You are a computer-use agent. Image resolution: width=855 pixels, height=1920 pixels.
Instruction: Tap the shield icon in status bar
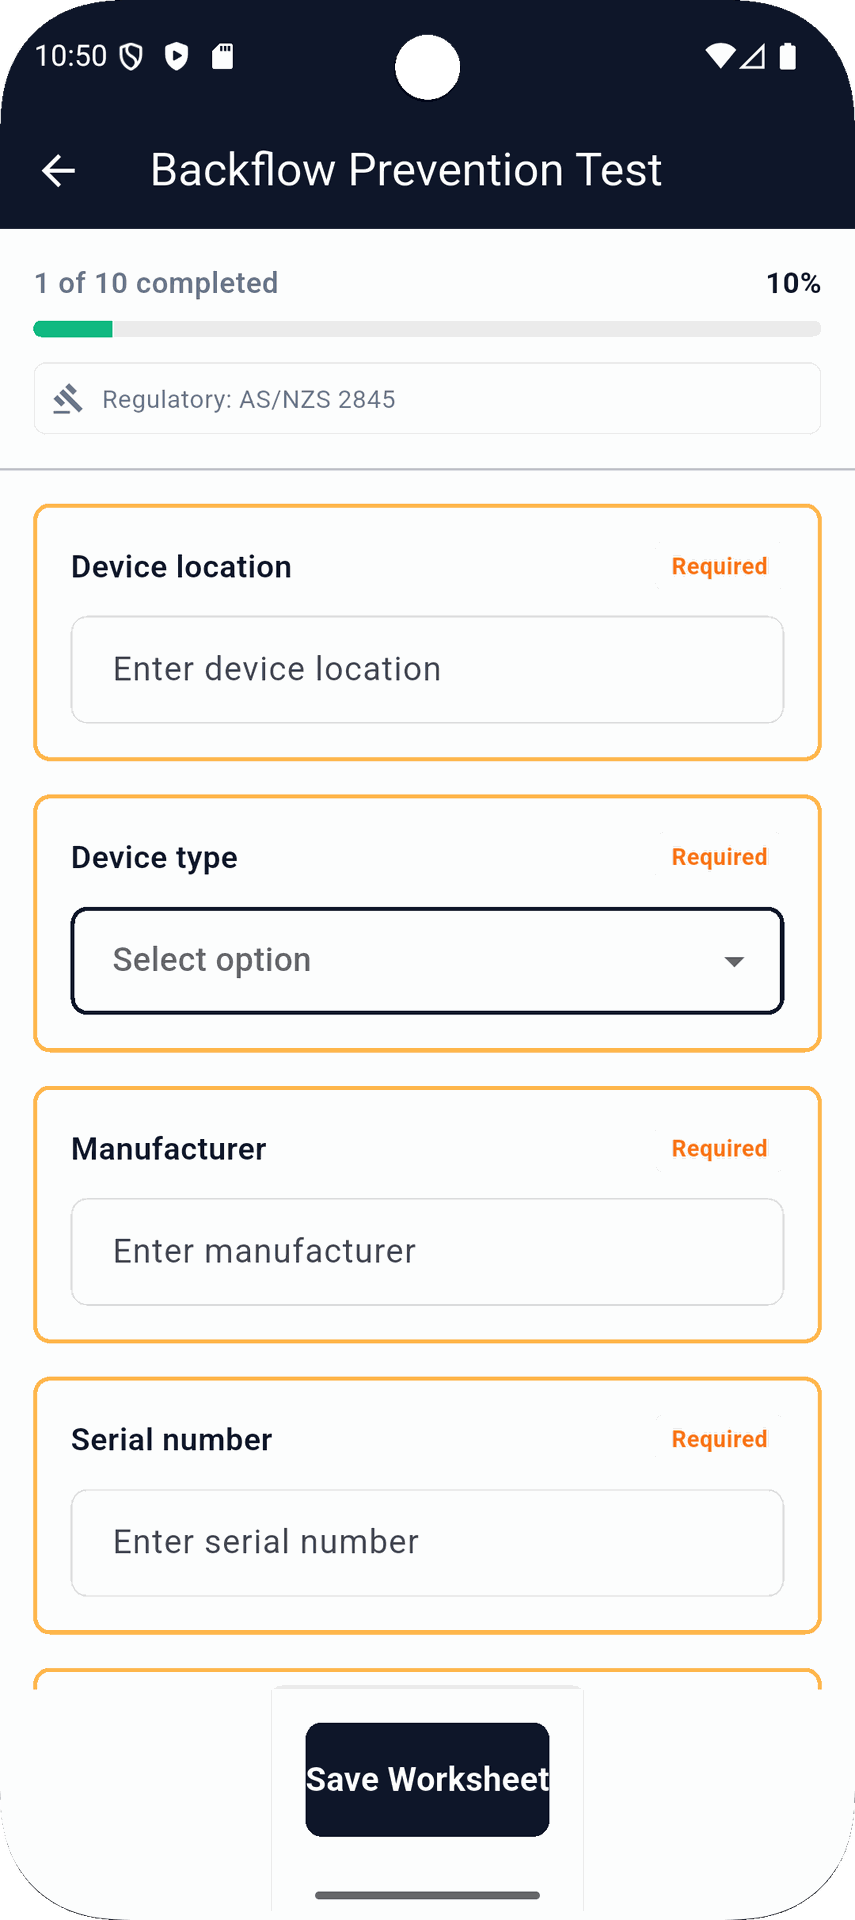pos(131,57)
